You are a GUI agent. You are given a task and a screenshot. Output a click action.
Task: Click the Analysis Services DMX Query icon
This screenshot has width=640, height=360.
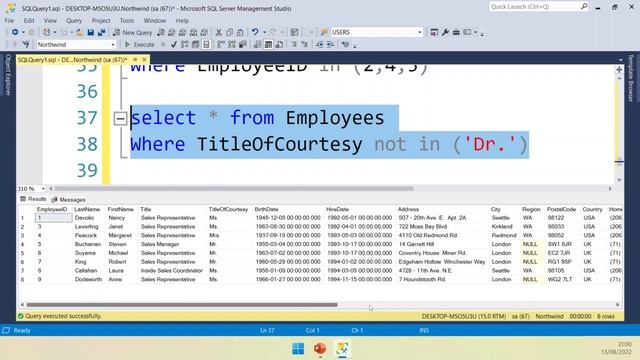182,32
